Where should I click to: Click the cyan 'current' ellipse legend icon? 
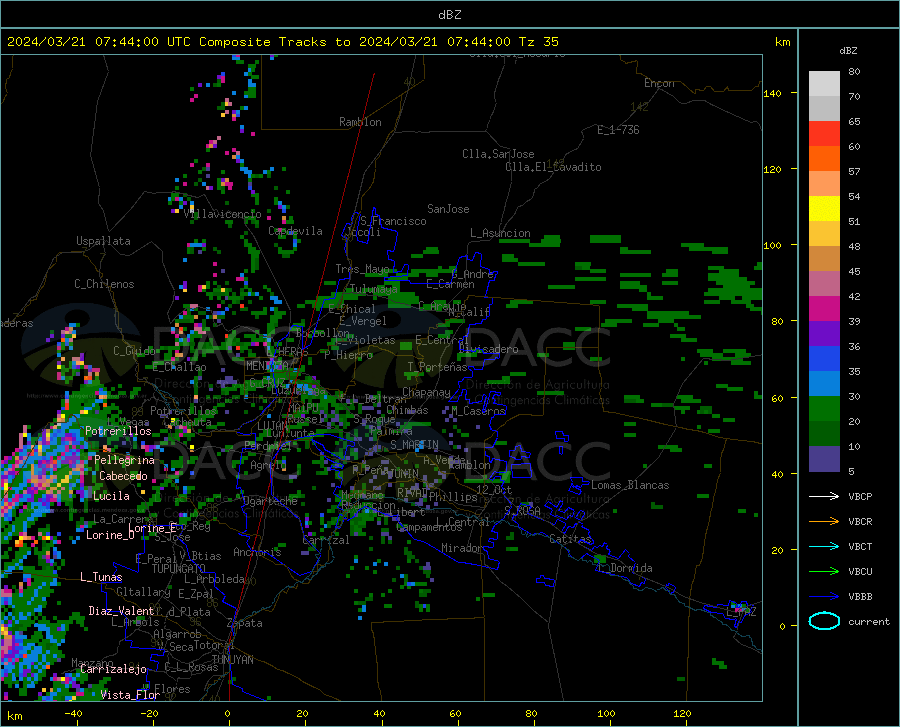point(824,621)
